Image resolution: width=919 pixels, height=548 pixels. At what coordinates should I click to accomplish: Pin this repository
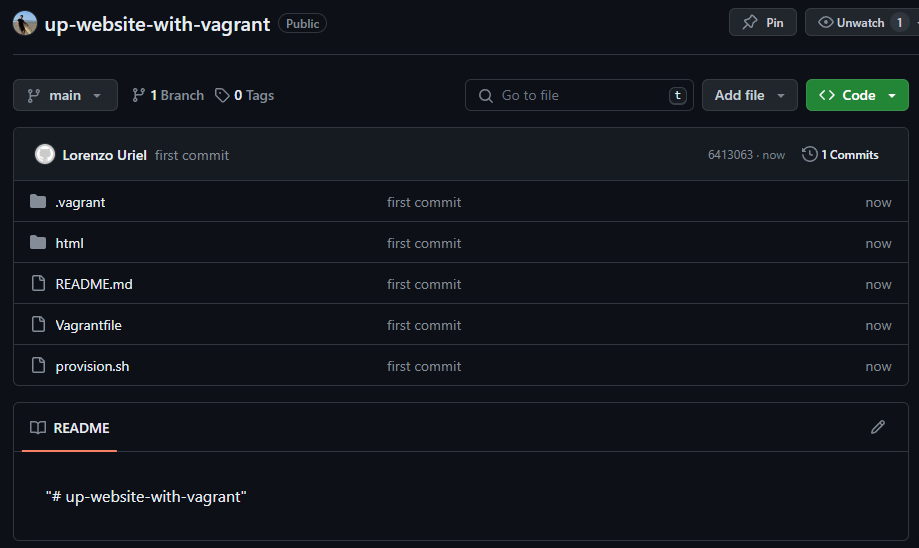click(x=763, y=23)
